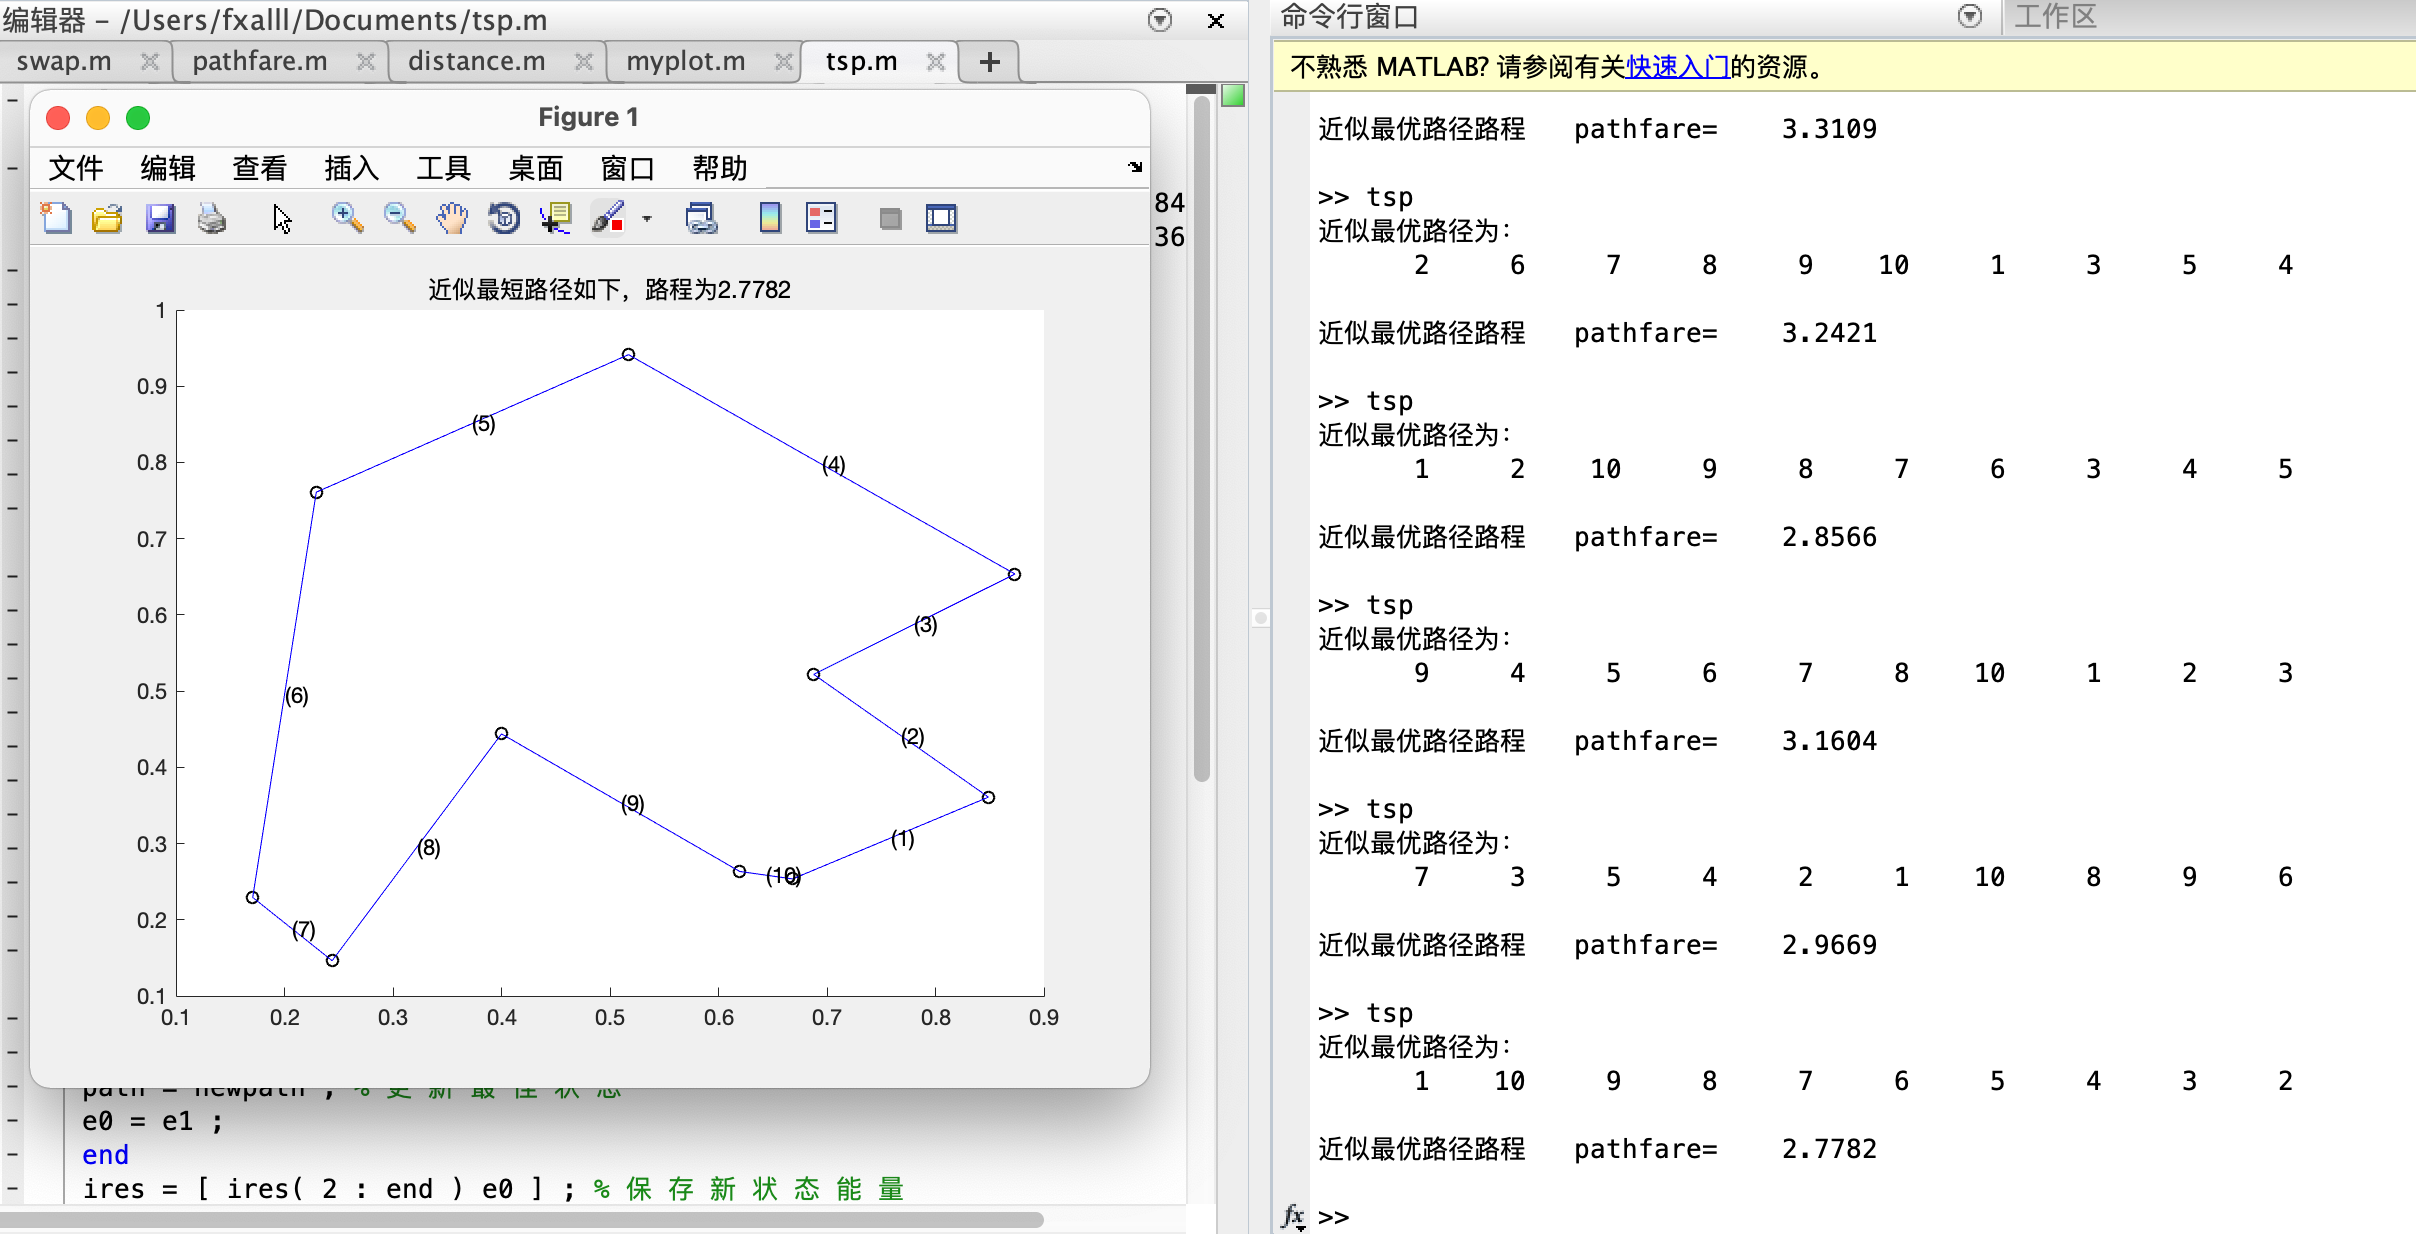Insert a legend into the plot

822,217
